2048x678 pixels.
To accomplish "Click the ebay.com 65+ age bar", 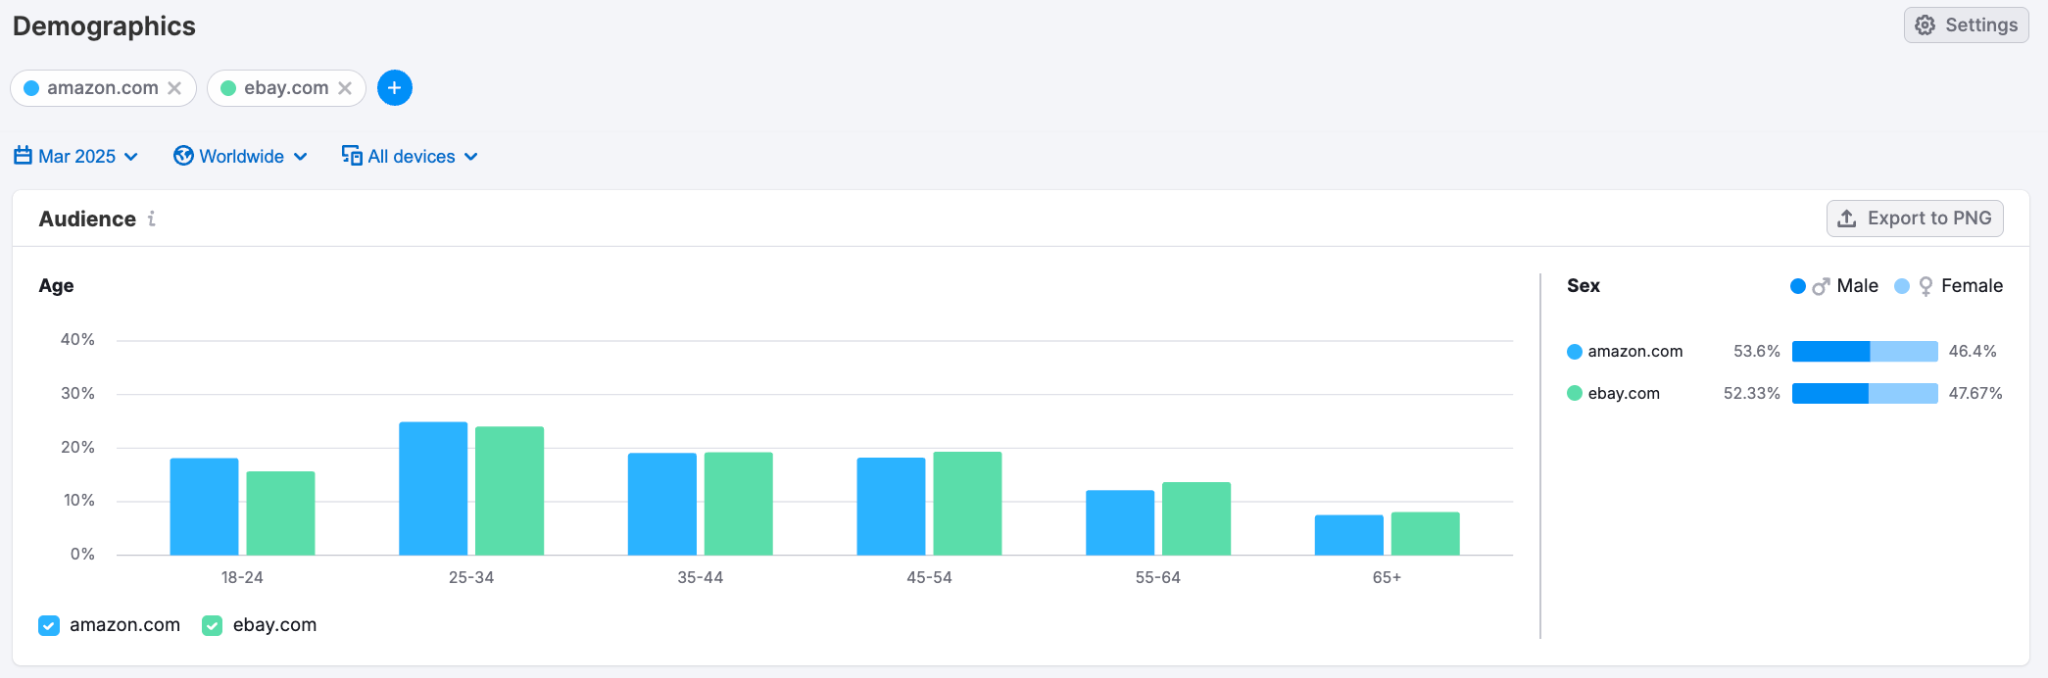I will pos(1426,533).
